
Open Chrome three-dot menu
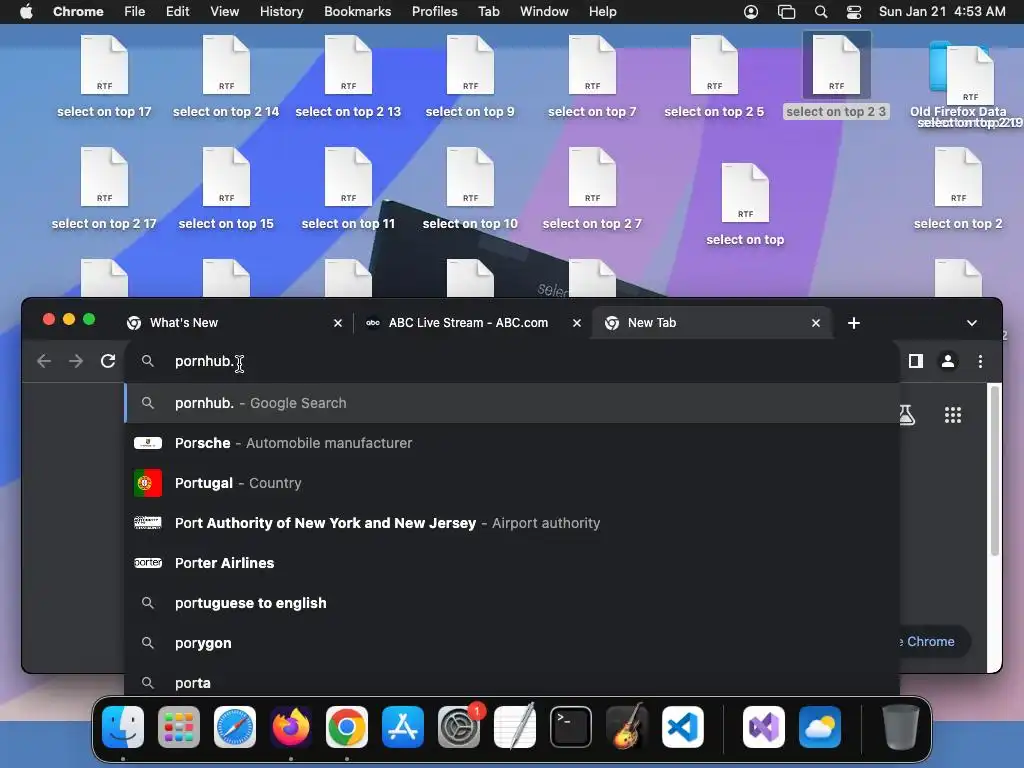tap(980, 361)
